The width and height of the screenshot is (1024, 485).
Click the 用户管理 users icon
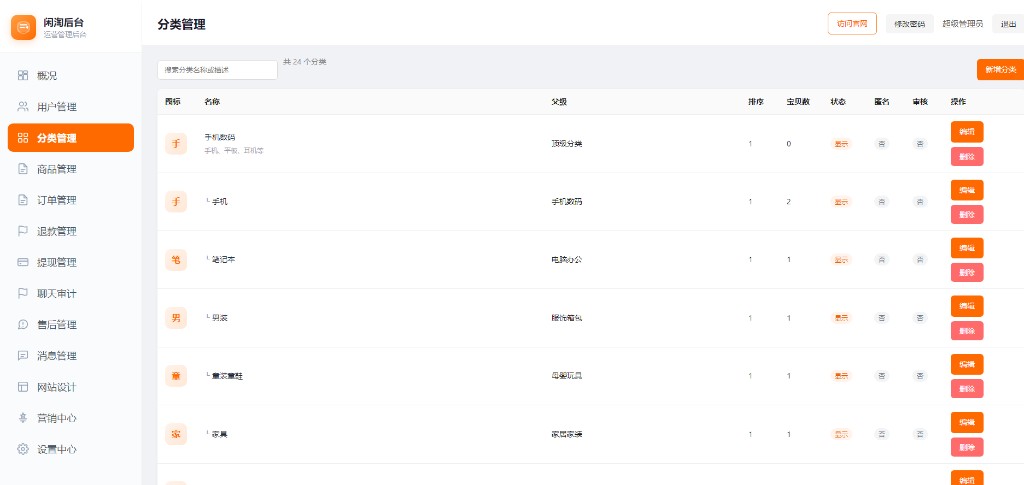click(23, 106)
